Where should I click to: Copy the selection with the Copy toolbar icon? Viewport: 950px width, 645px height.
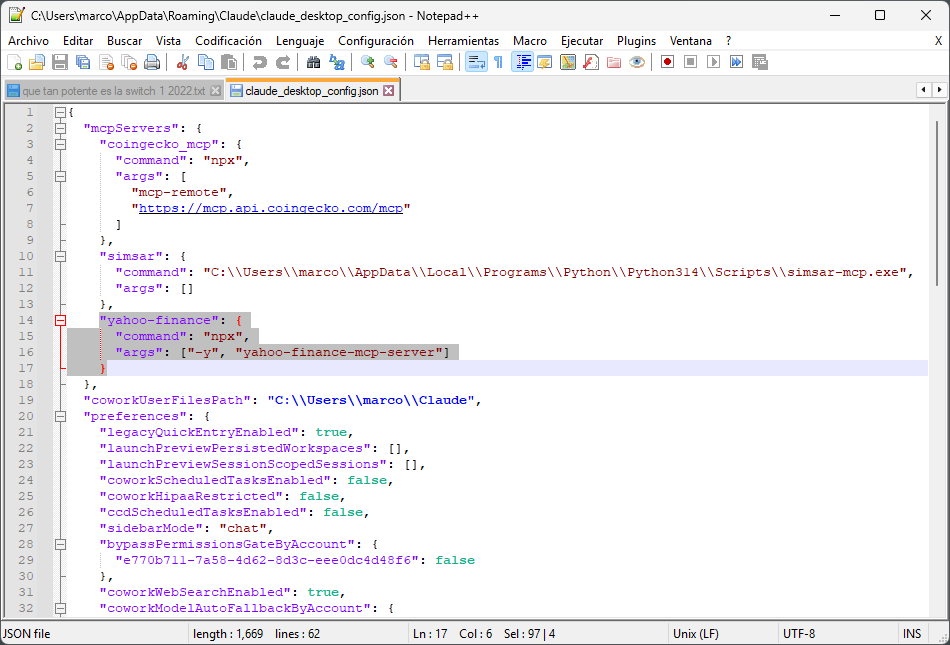pyautogui.click(x=206, y=62)
